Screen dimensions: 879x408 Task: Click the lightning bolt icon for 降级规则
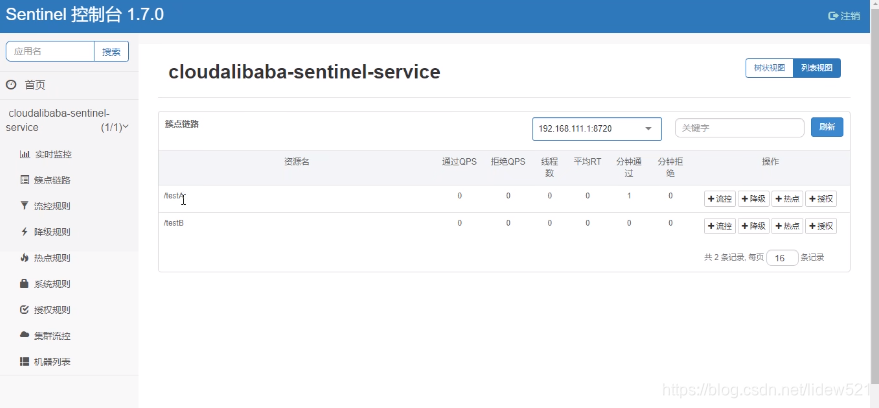(x=24, y=231)
